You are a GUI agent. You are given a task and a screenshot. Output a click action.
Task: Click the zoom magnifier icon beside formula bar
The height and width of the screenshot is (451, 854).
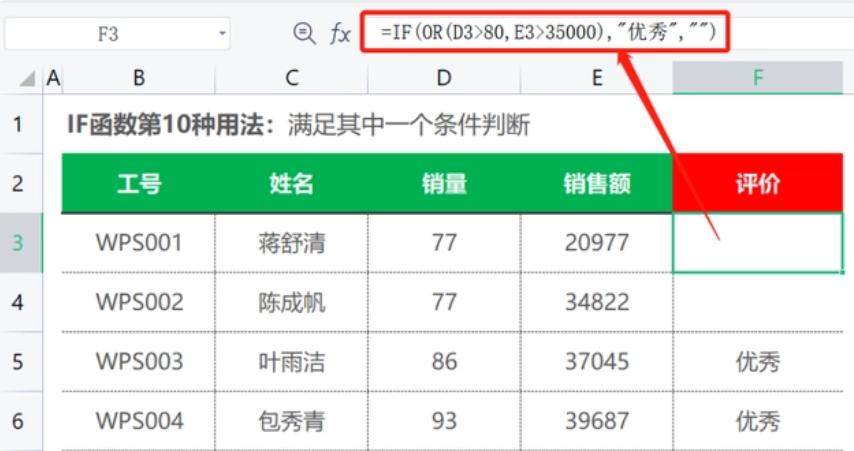tap(304, 34)
